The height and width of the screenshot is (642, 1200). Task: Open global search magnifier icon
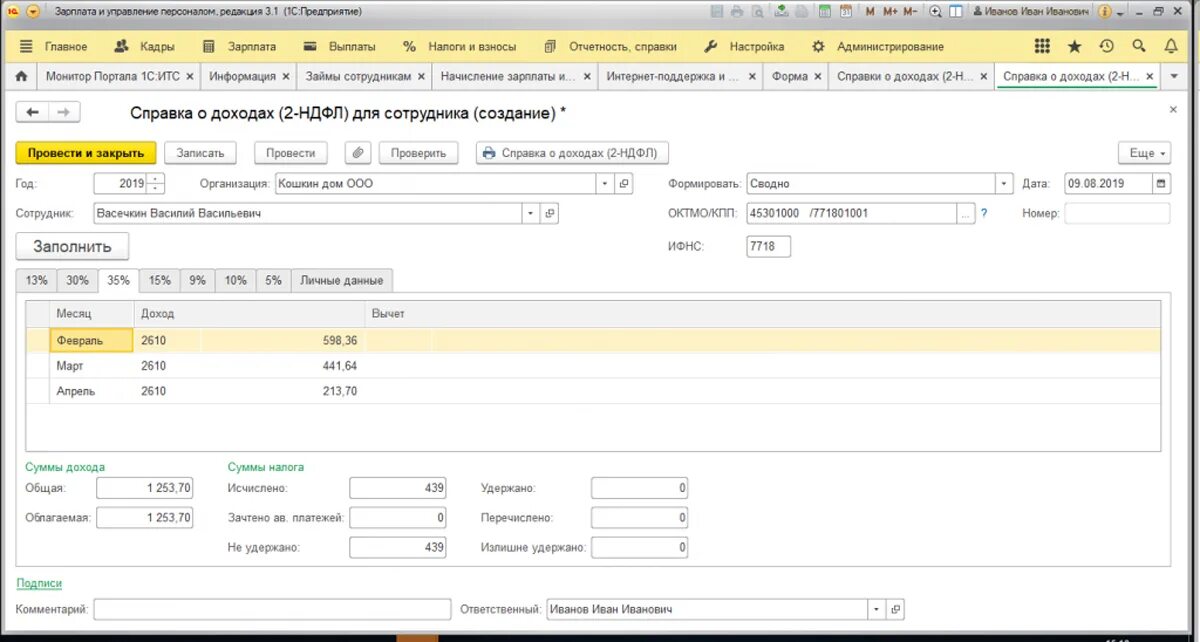click(1138, 46)
